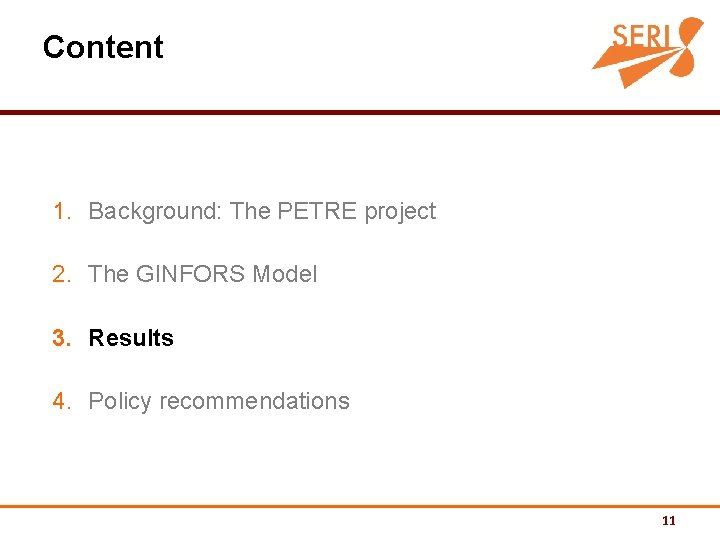Click the dark red divider under the title

[360, 113]
